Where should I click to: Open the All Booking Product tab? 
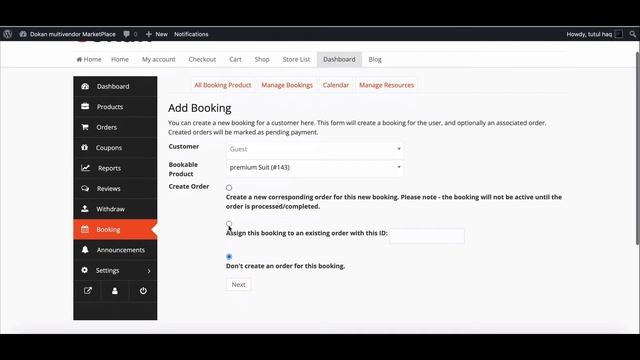click(222, 85)
